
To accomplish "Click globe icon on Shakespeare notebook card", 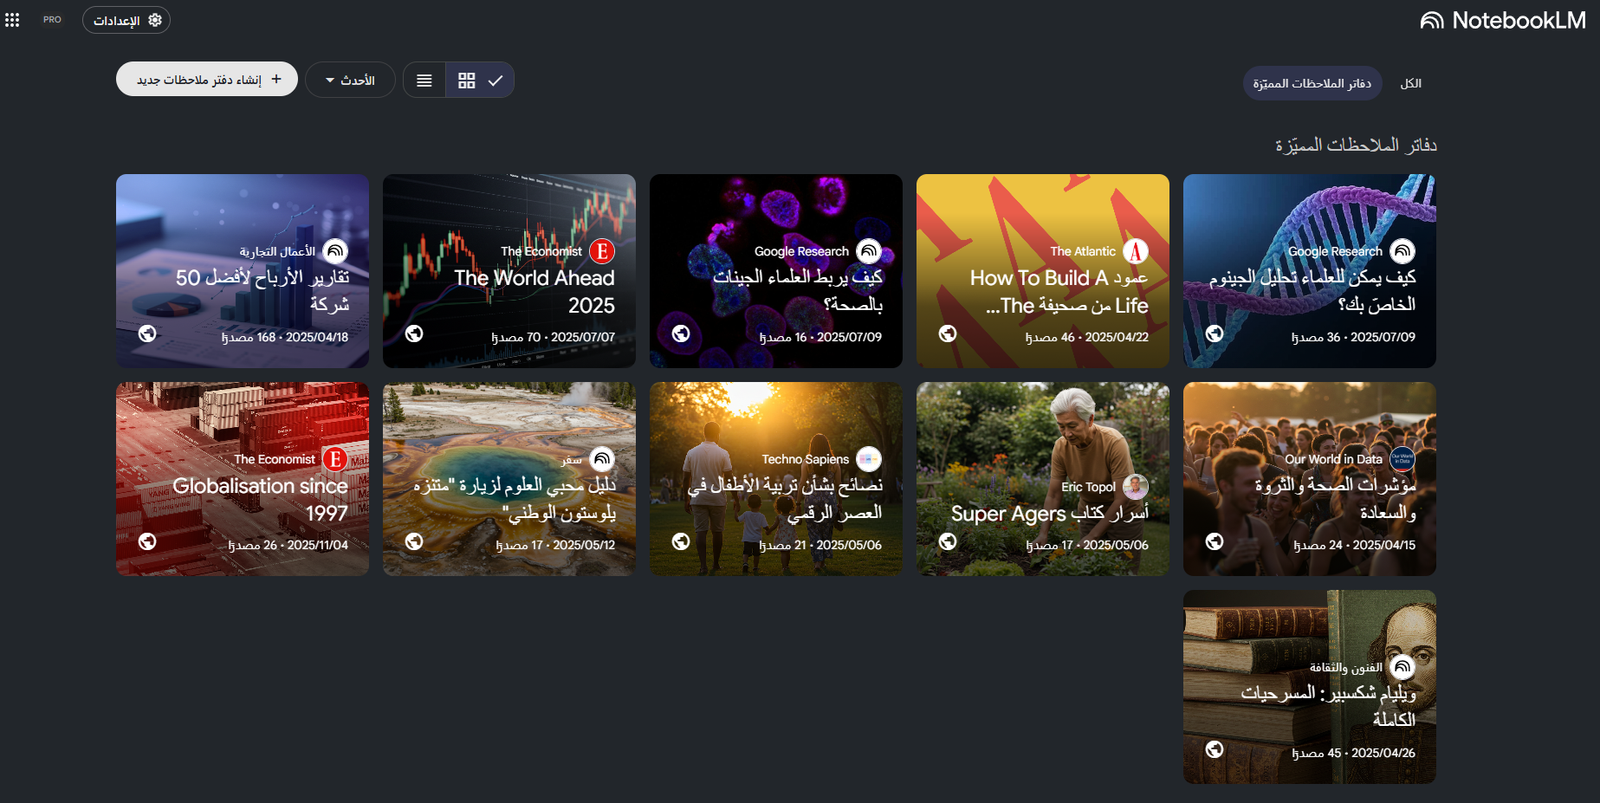I will (1214, 749).
